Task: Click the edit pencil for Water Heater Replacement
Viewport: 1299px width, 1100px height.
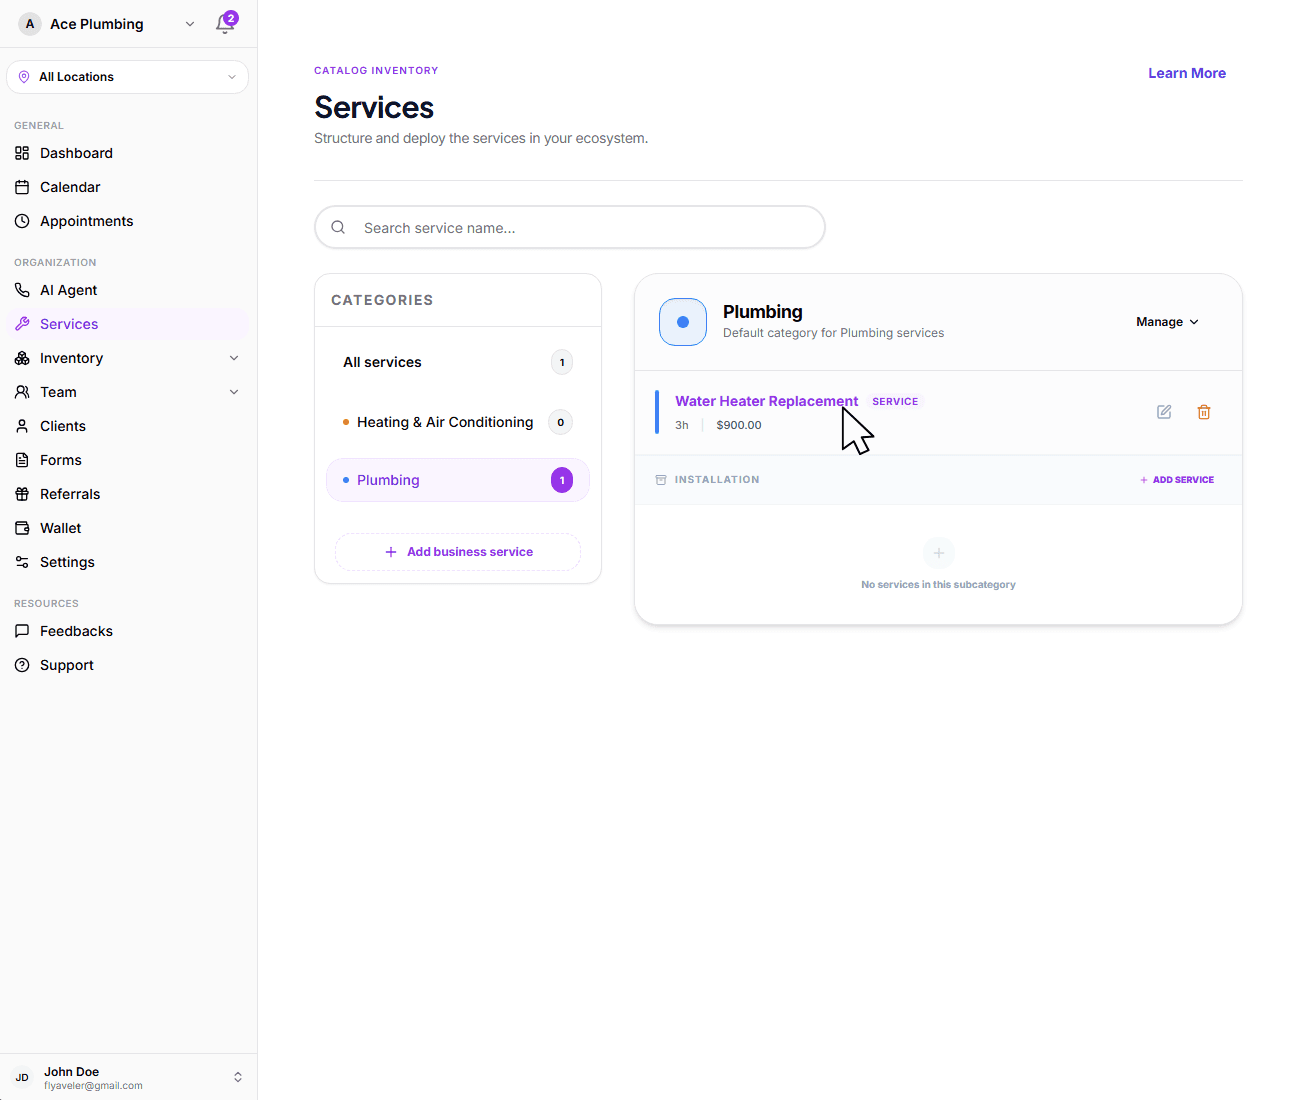Action: [1163, 411]
